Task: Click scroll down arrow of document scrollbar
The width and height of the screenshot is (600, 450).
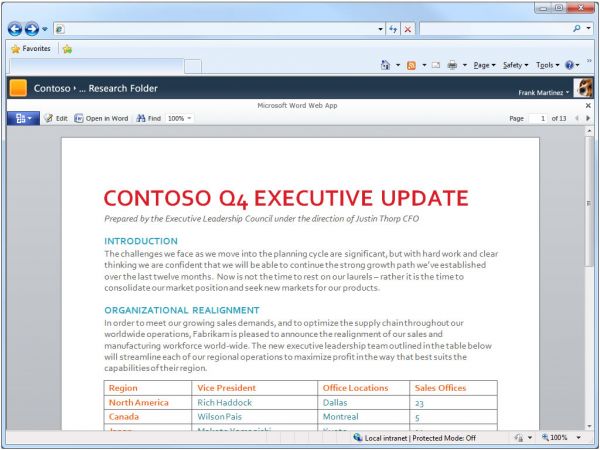Action: click(x=589, y=426)
